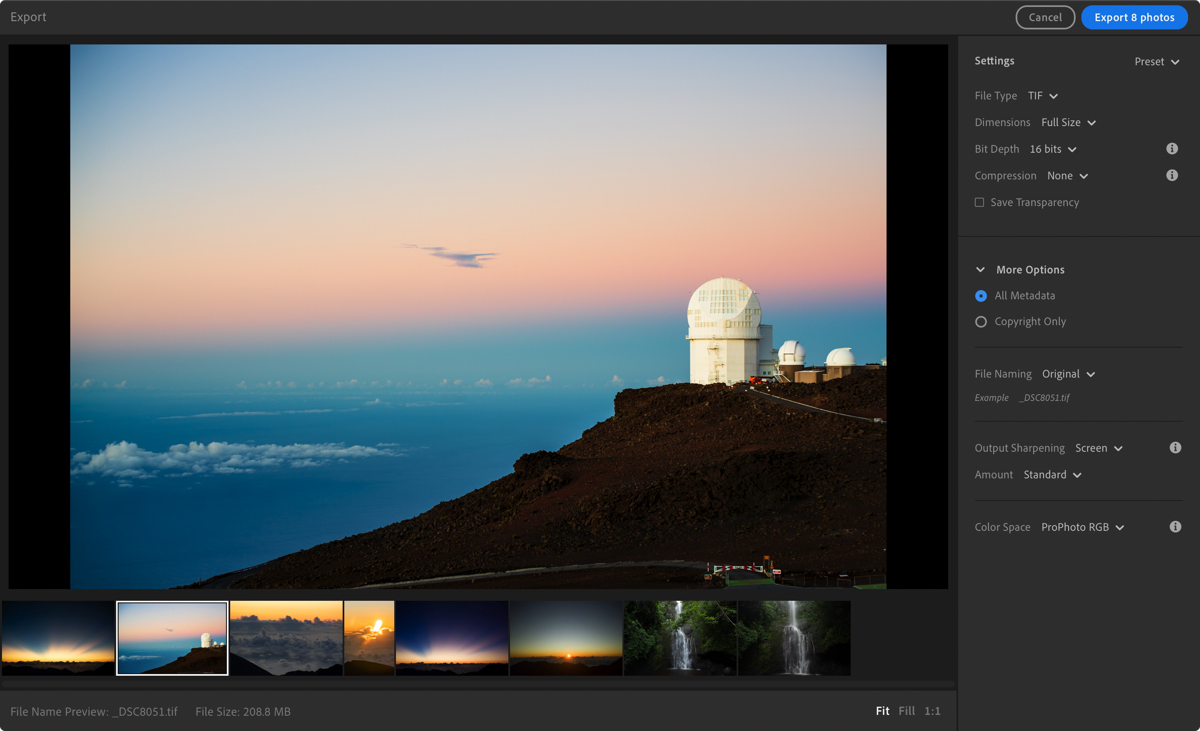Open the Dimensions Full Size dropdown
Image resolution: width=1200 pixels, height=731 pixels.
pyautogui.click(x=1069, y=123)
